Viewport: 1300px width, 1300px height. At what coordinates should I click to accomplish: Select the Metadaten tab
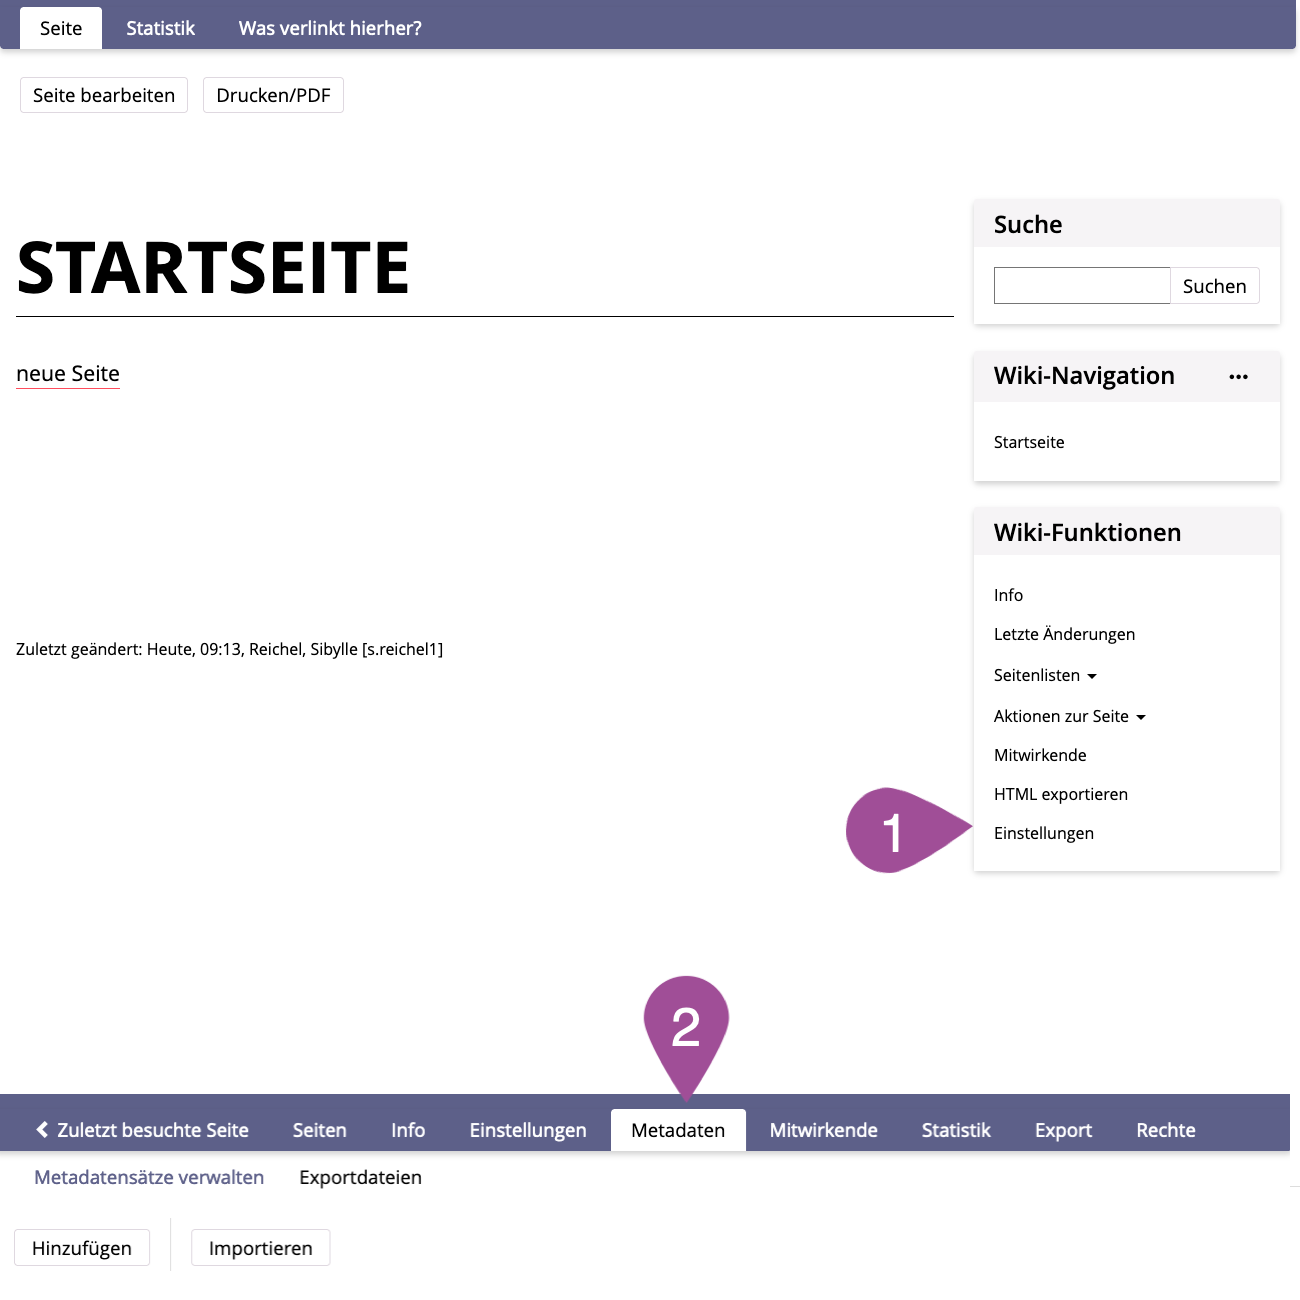pyautogui.click(x=678, y=1130)
